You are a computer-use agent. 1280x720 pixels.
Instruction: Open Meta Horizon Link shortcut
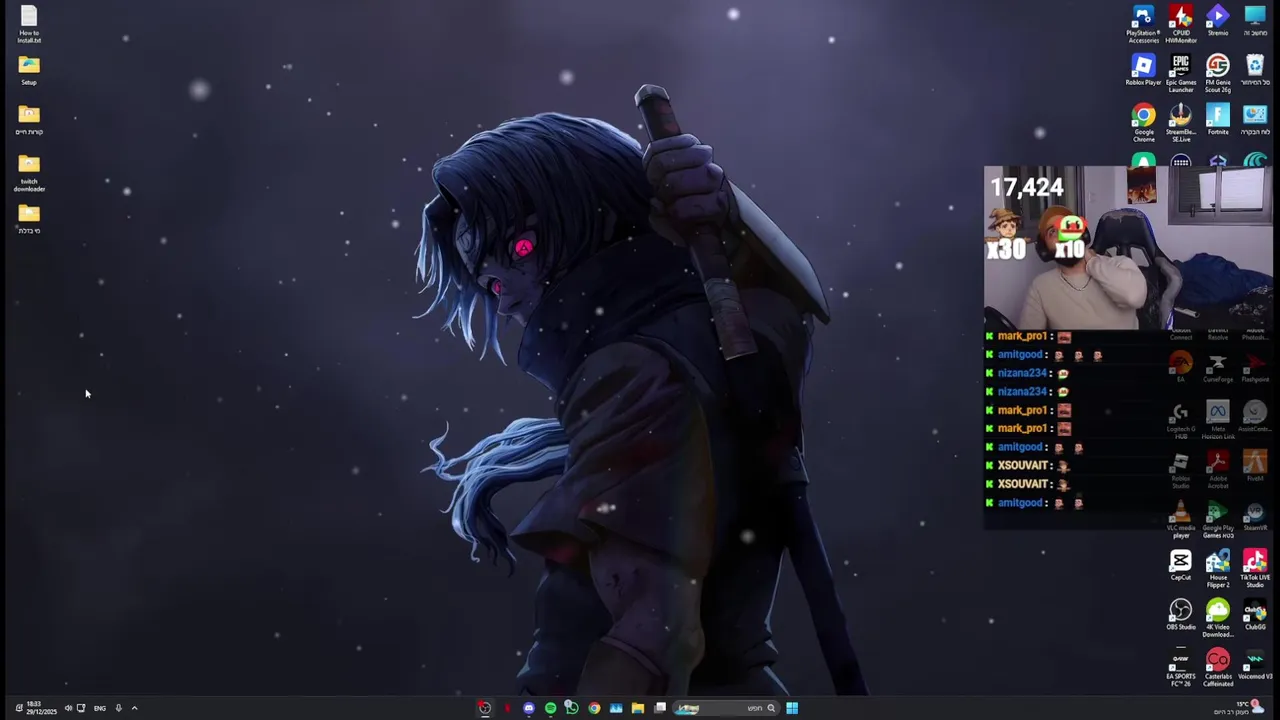click(x=1217, y=420)
